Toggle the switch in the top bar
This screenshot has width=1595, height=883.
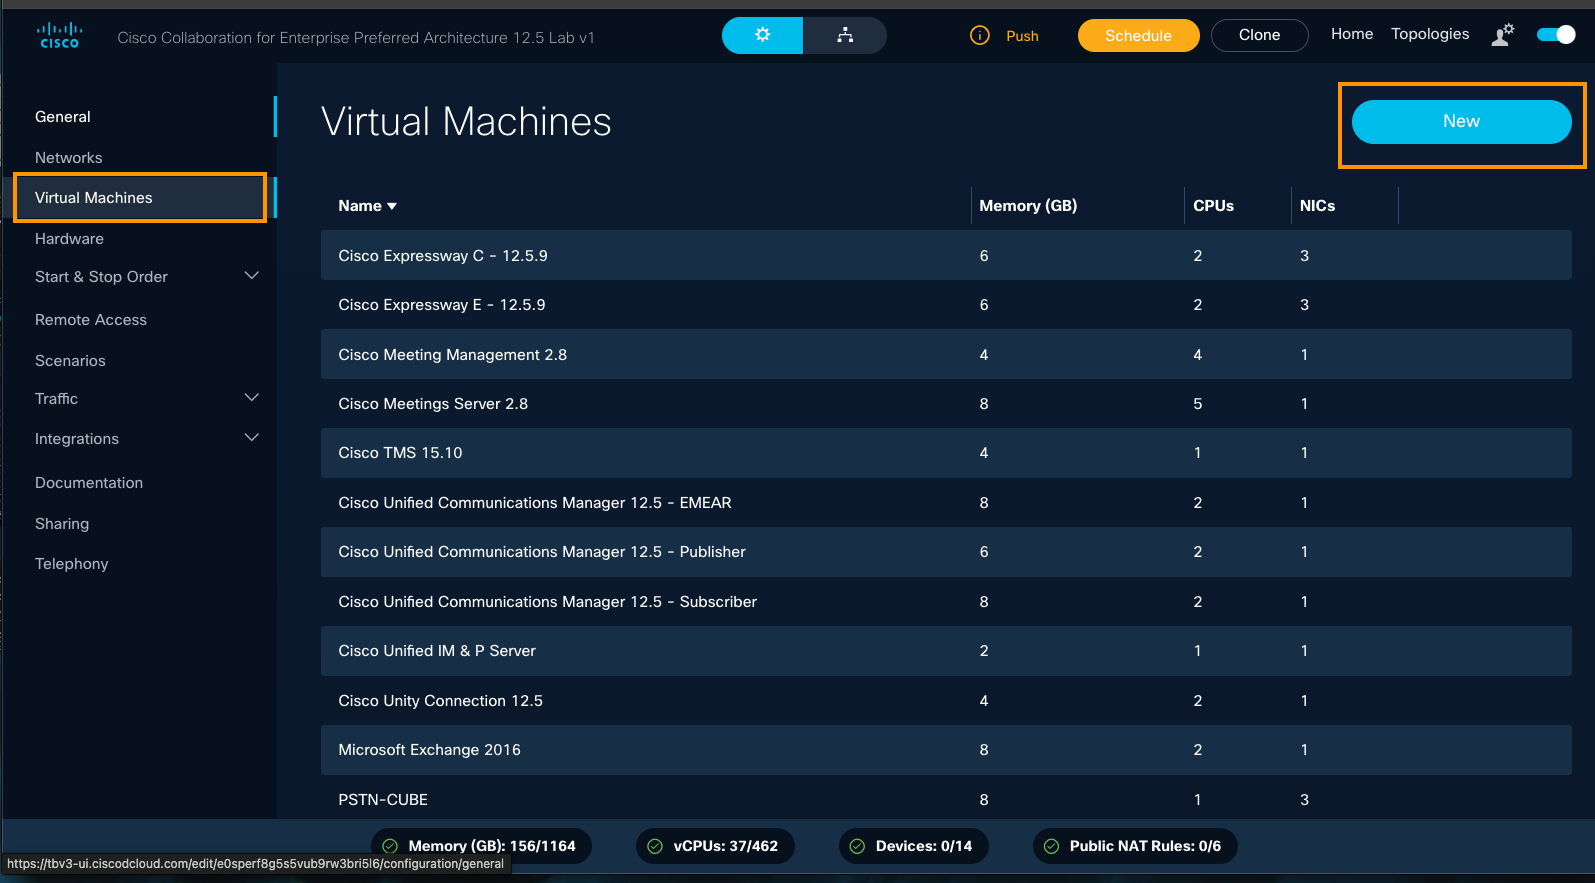pyautogui.click(x=1556, y=35)
